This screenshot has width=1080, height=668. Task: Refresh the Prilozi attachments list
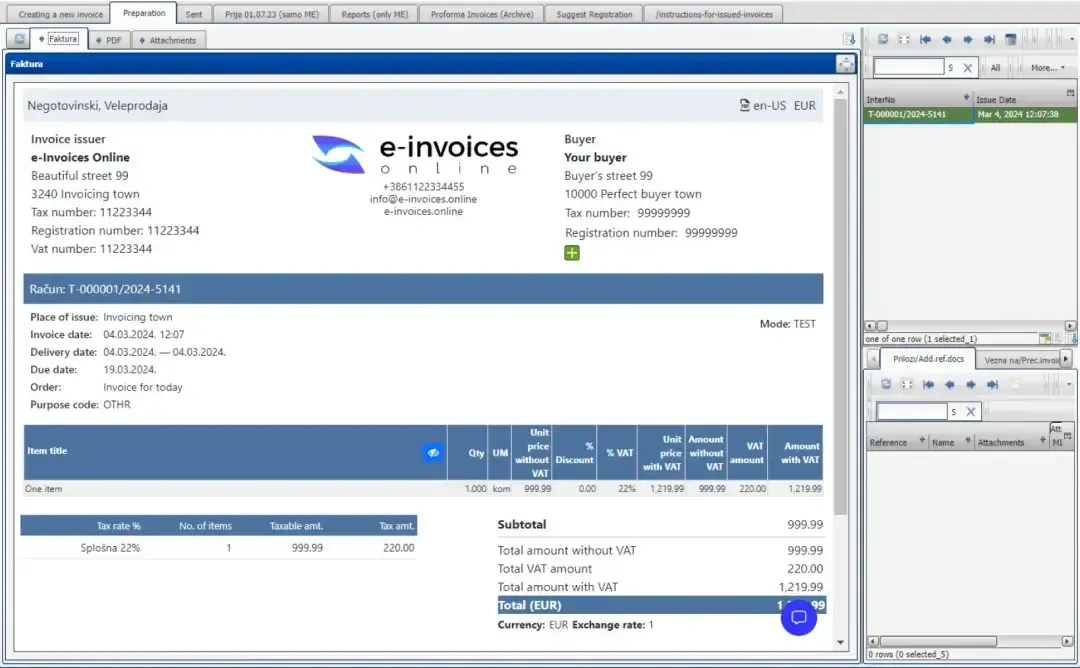coord(887,384)
